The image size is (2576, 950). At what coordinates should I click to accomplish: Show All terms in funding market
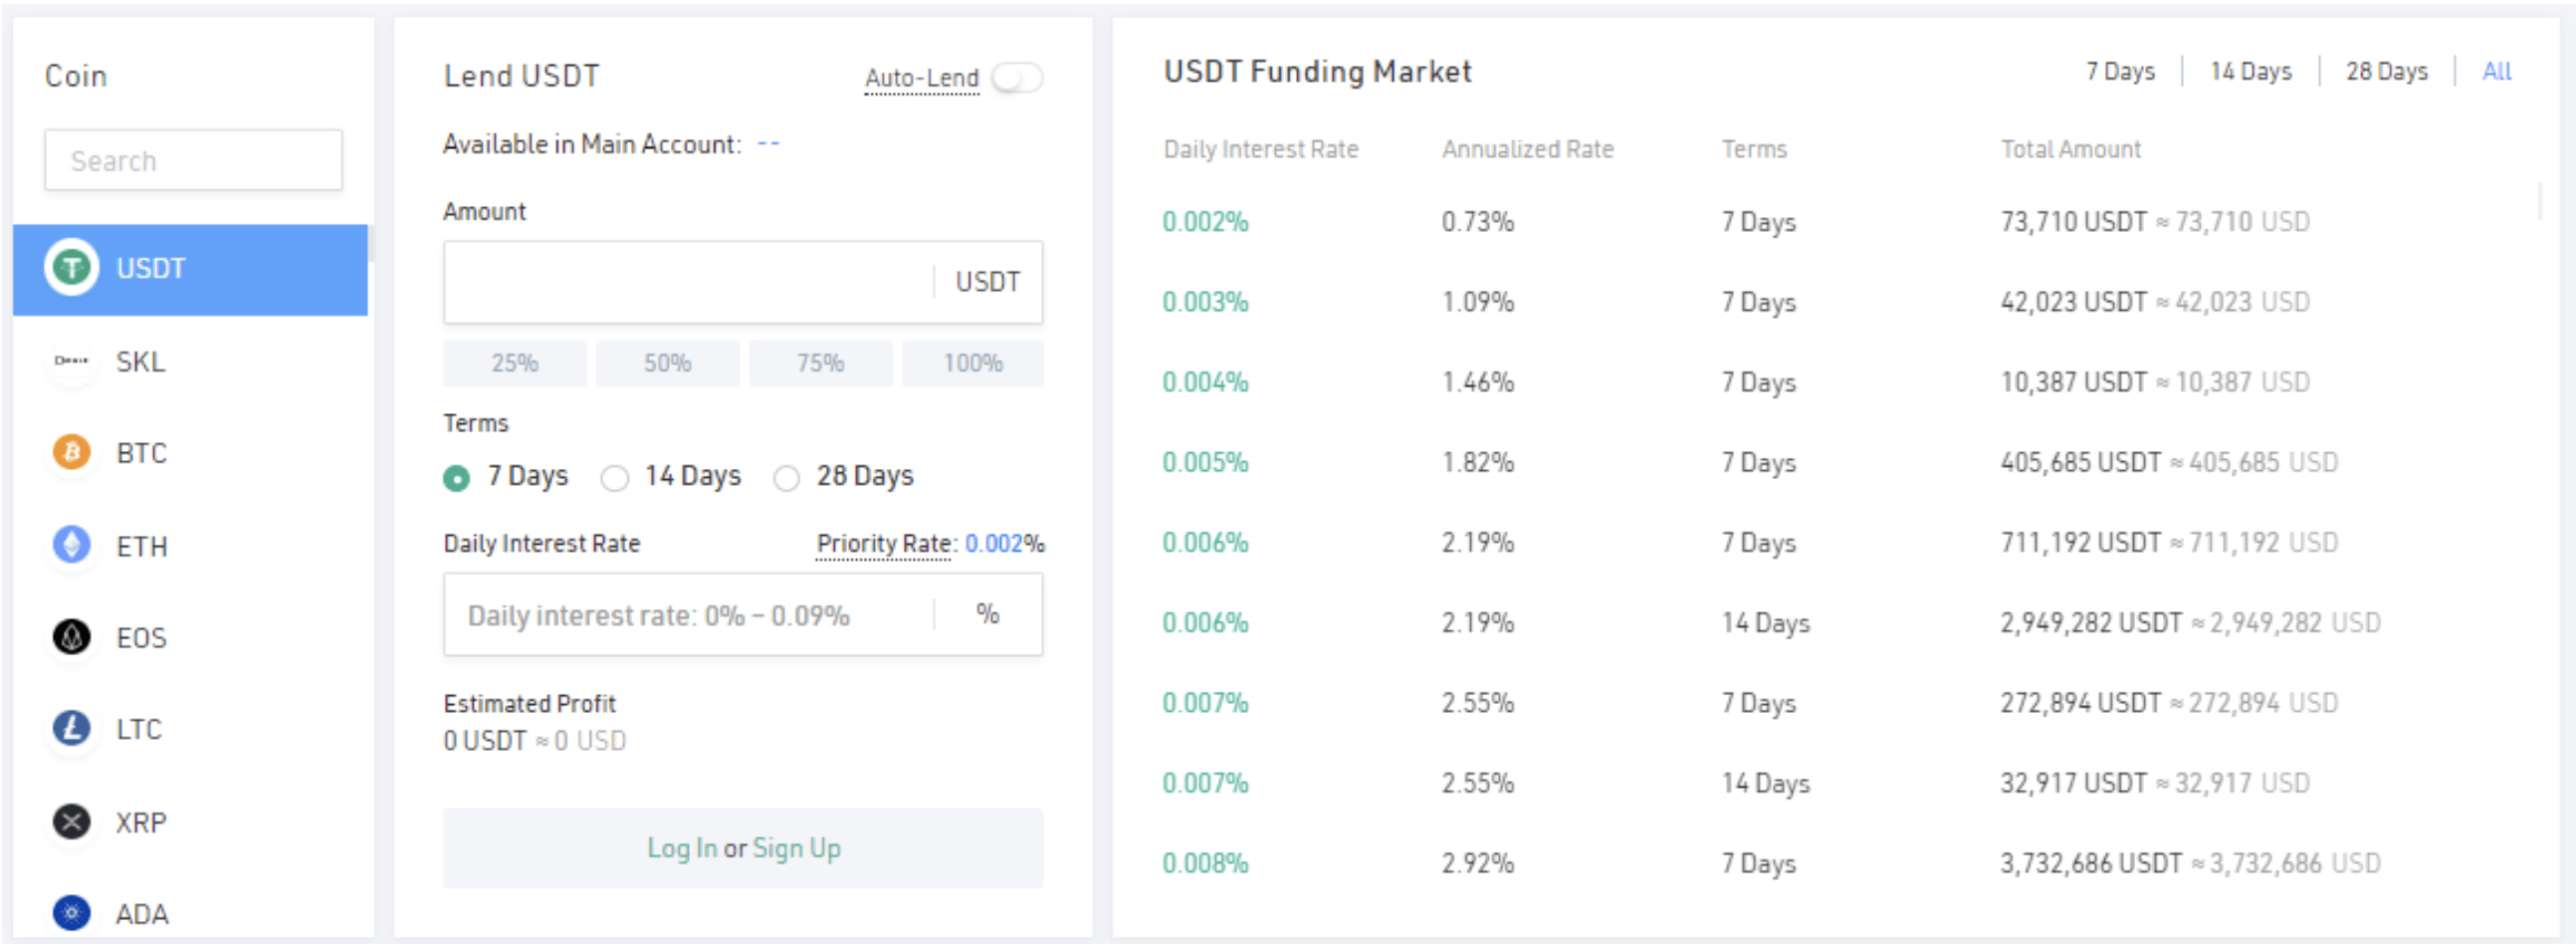(2496, 72)
